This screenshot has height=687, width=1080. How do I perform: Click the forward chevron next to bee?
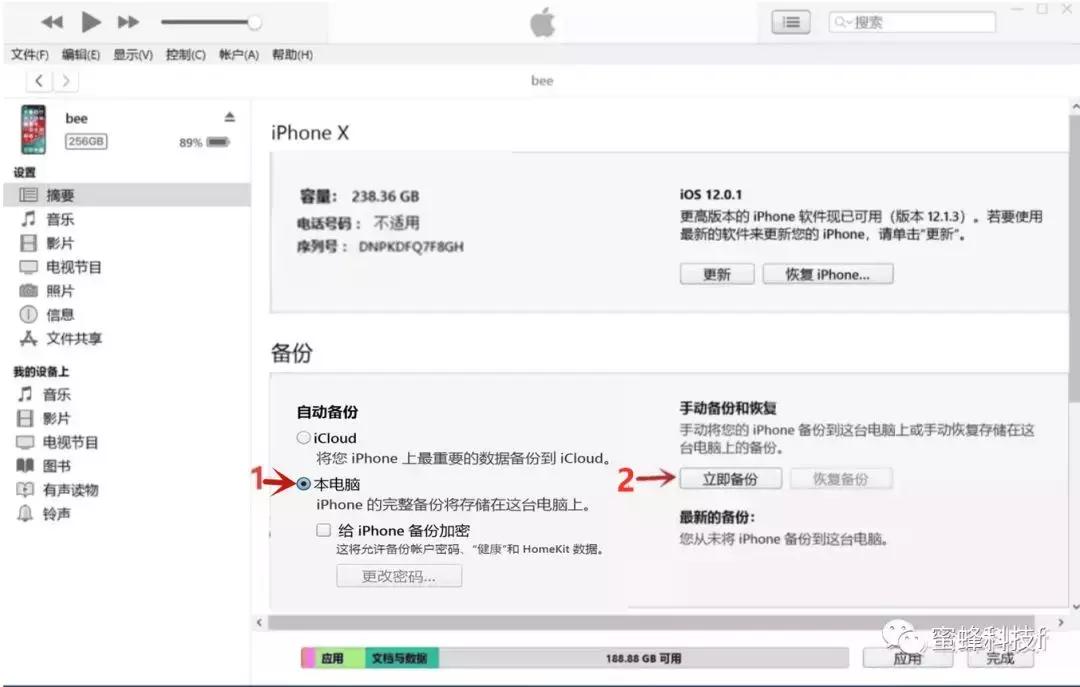click(x=65, y=80)
